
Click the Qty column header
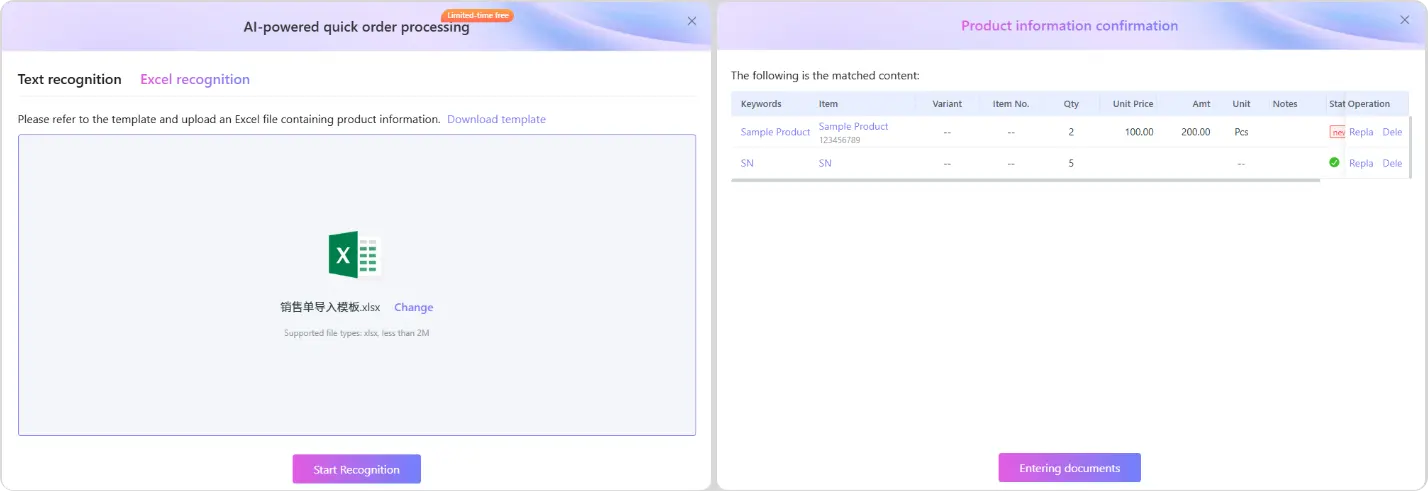click(1071, 104)
